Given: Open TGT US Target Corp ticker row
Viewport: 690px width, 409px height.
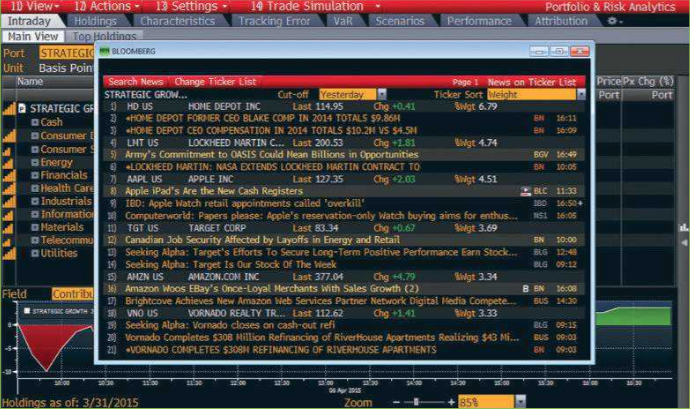Looking at the screenshot, I should pyautogui.click(x=345, y=228).
